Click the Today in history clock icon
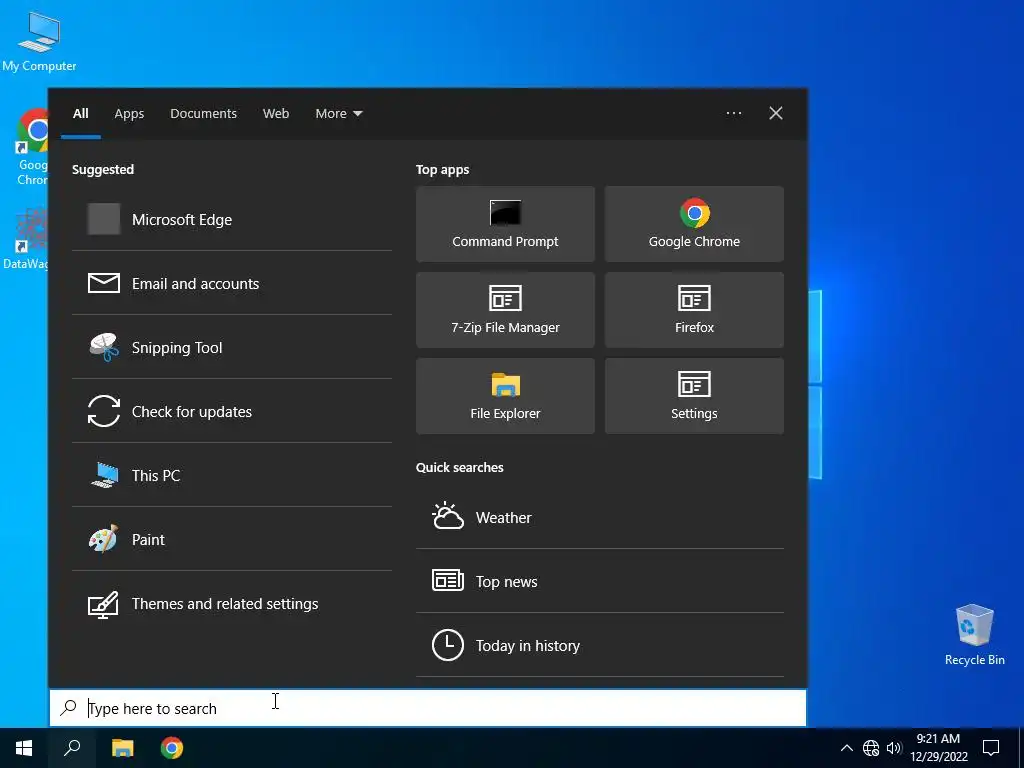Viewport: 1024px width, 768px height. pyautogui.click(x=448, y=645)
